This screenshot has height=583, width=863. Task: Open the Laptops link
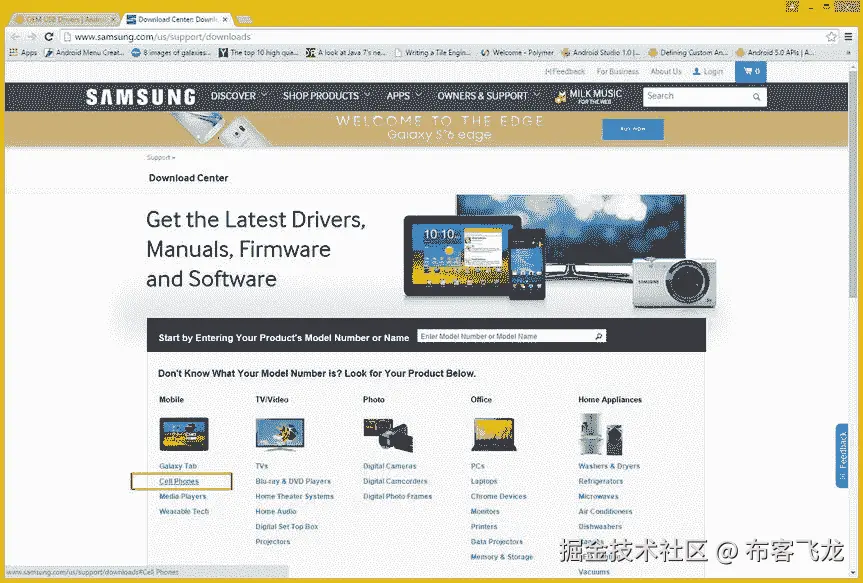pyautogui.click(x=484, y=481)
